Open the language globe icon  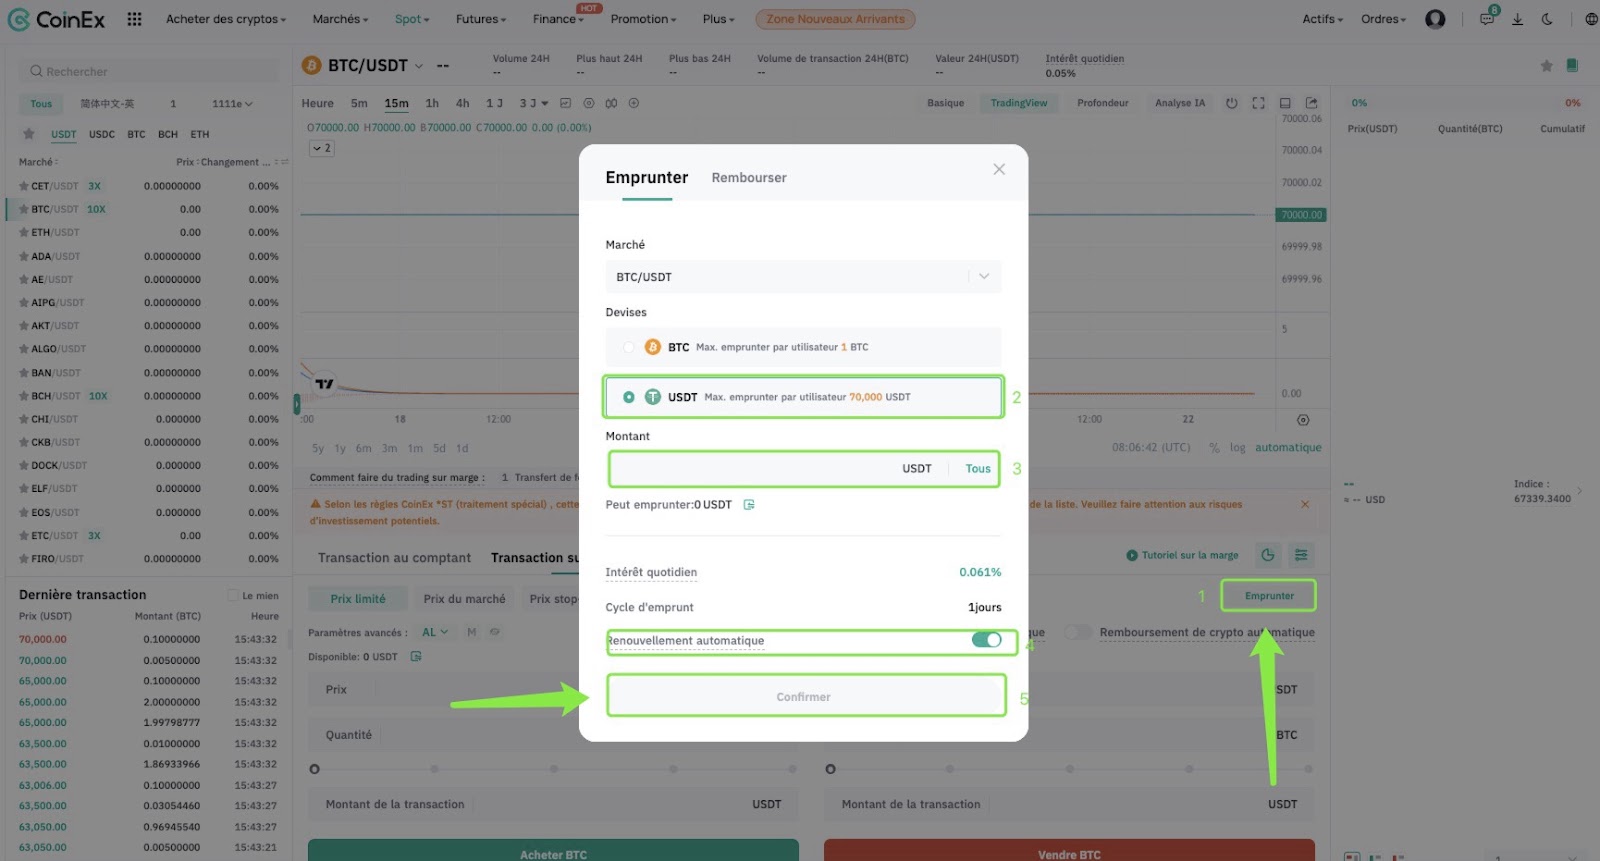click(x=1591, y=19)
